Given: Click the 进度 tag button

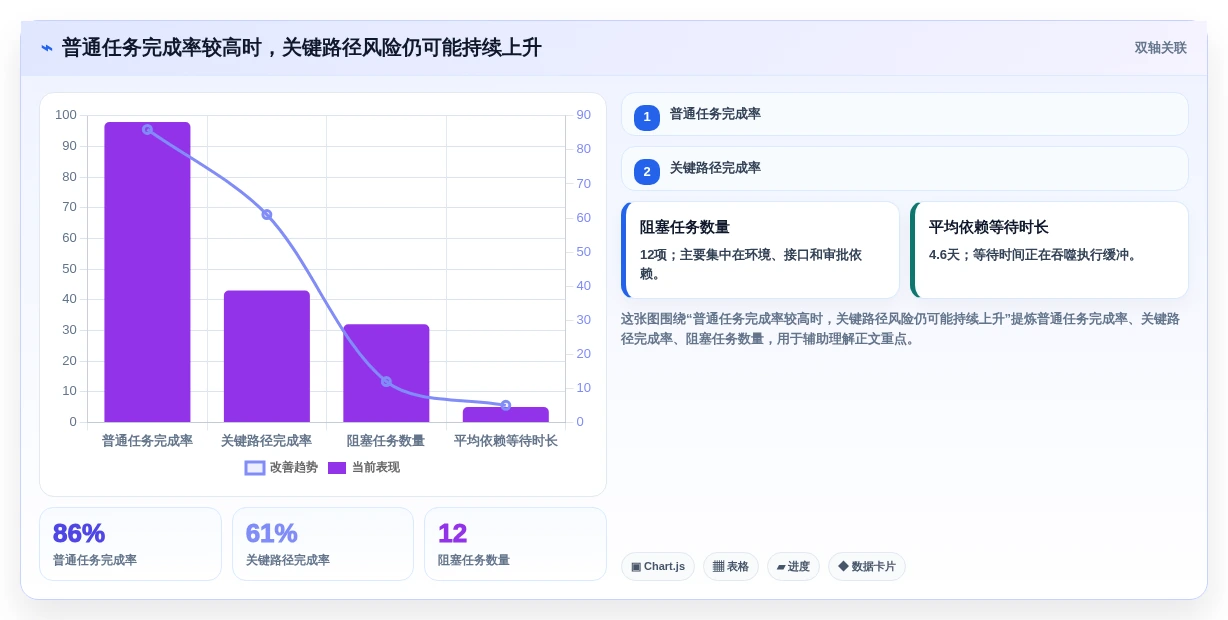Looking at the screenshot, I should [793, 567].
